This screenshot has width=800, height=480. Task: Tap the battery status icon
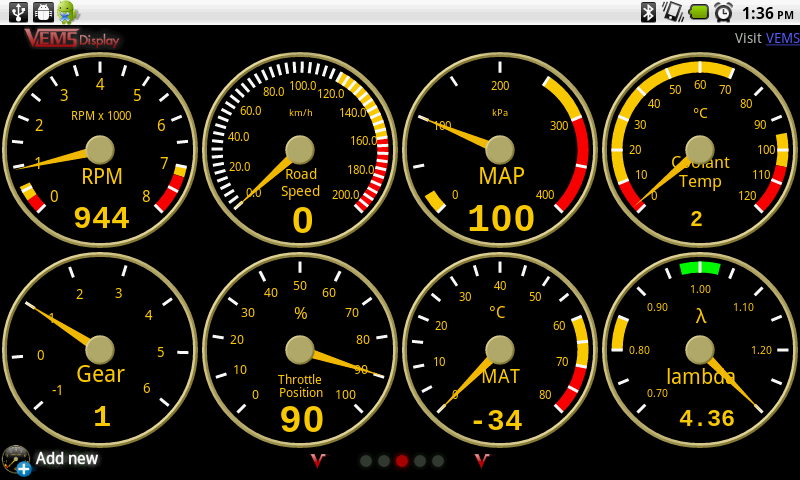click(x=698, y=12)
